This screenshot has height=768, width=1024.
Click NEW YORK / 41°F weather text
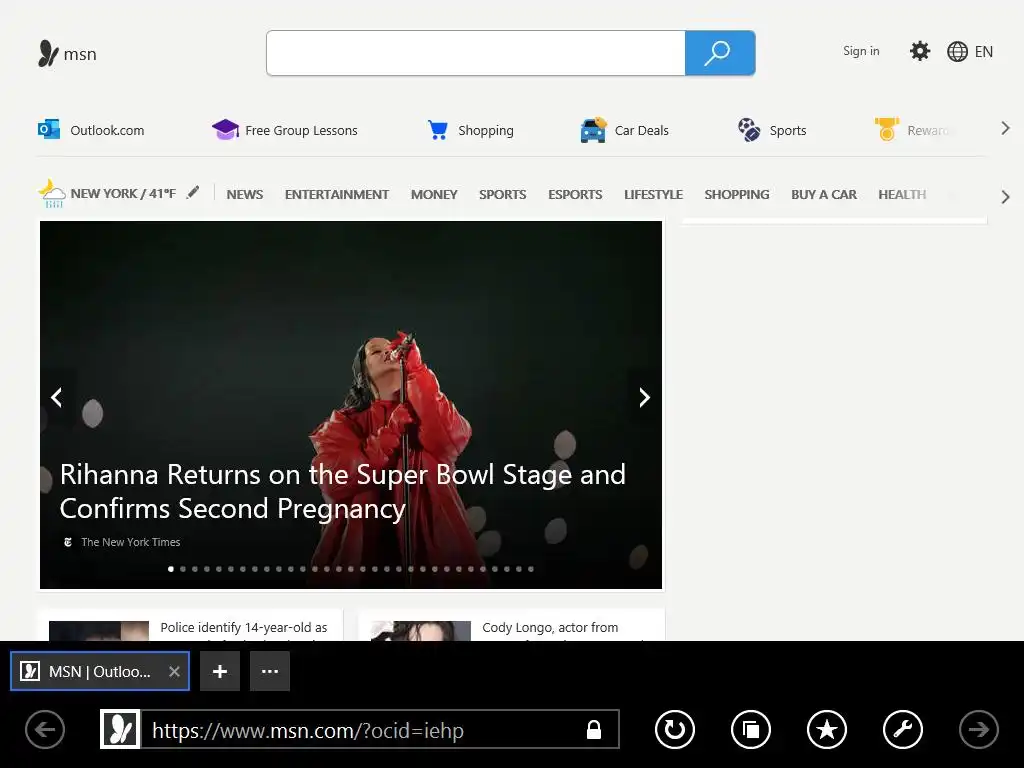click(x=123, y=193)
